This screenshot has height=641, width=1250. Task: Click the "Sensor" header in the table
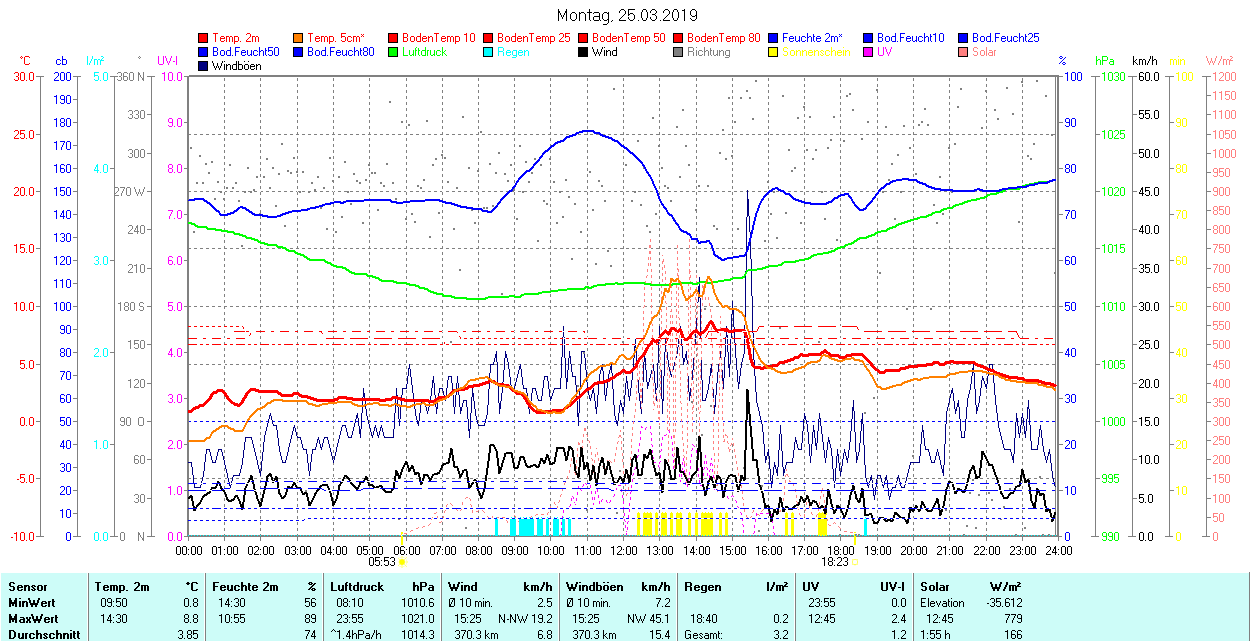click(27, 587)
